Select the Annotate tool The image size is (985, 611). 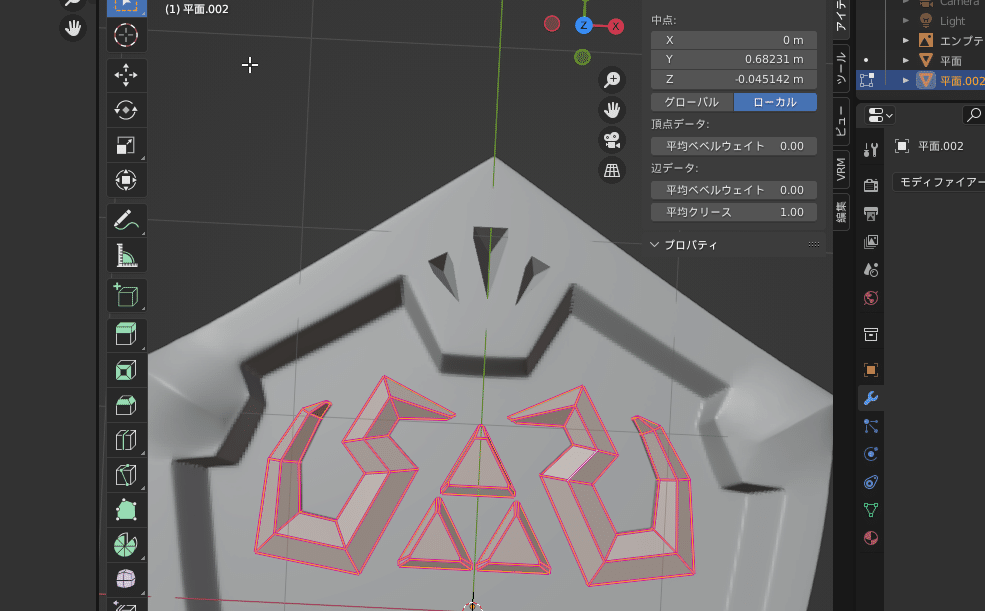click(x=126, y=220)
